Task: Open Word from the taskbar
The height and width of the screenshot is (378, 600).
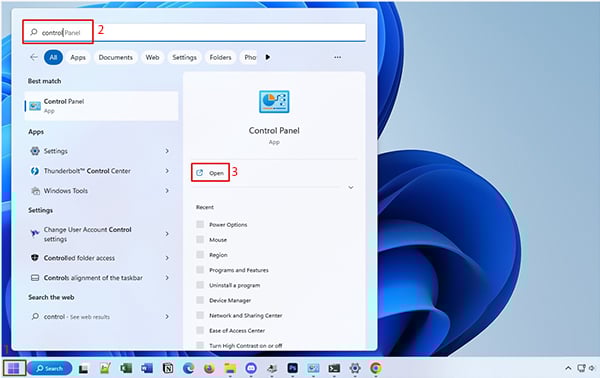Action: [x=147, y=368]
